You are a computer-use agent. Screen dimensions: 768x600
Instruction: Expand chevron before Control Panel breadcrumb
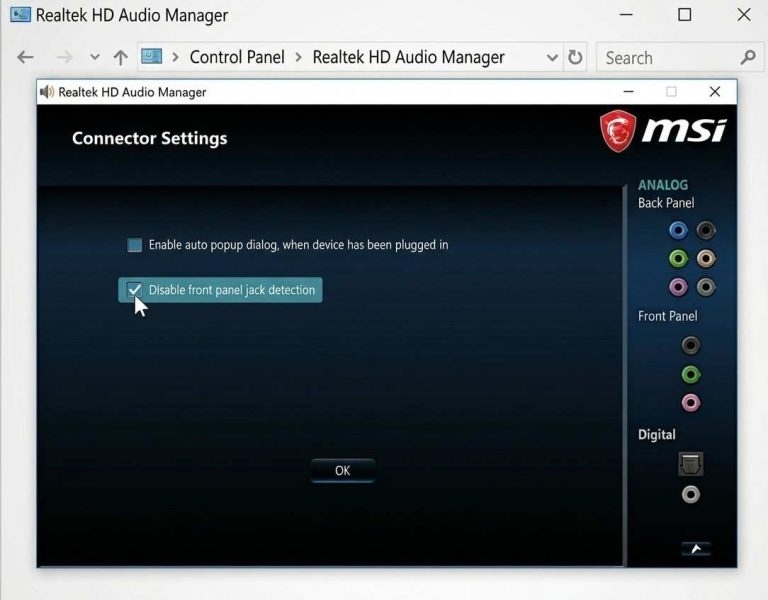[175, 57]
